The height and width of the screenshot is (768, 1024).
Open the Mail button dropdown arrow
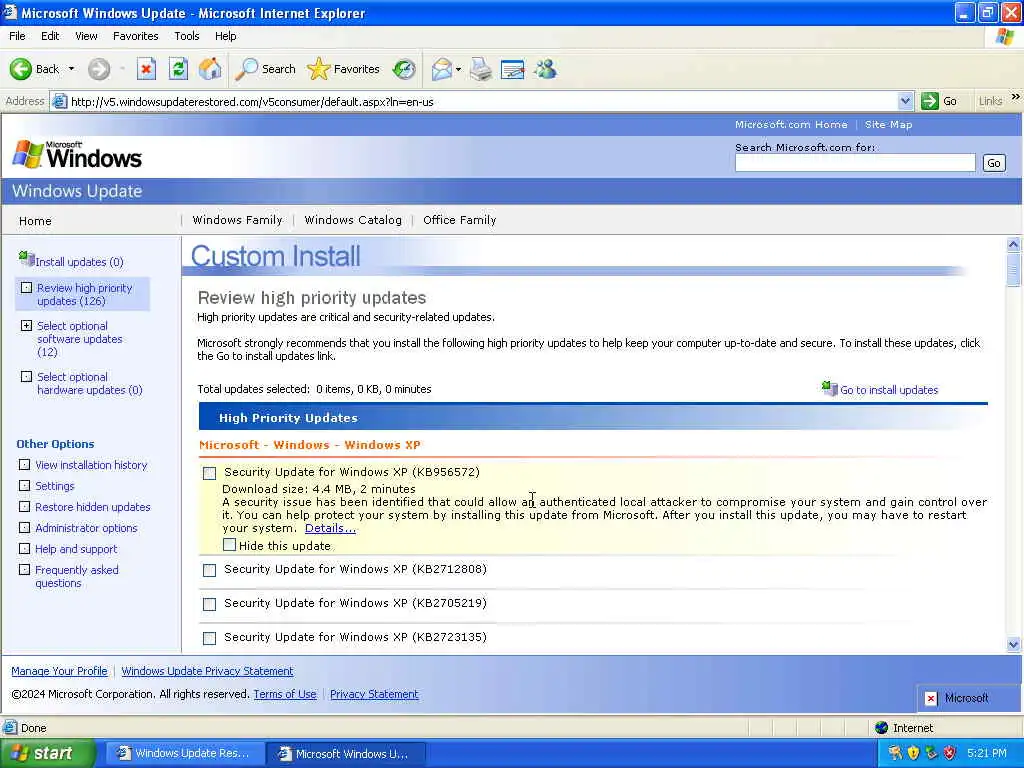(458, 69)
